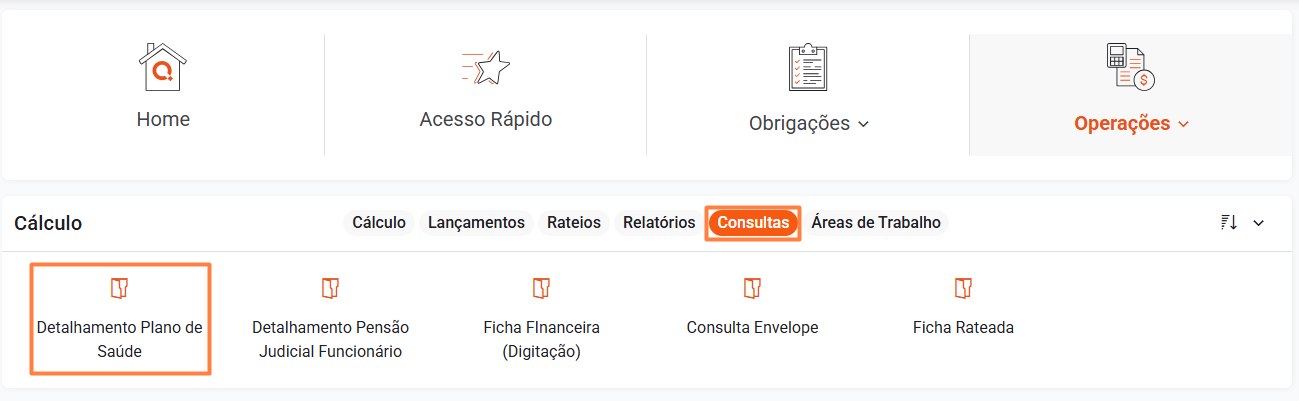The image size is (1299, 401).
Task: Switch to the Lançamentos tab
Action: click(476, 223)
